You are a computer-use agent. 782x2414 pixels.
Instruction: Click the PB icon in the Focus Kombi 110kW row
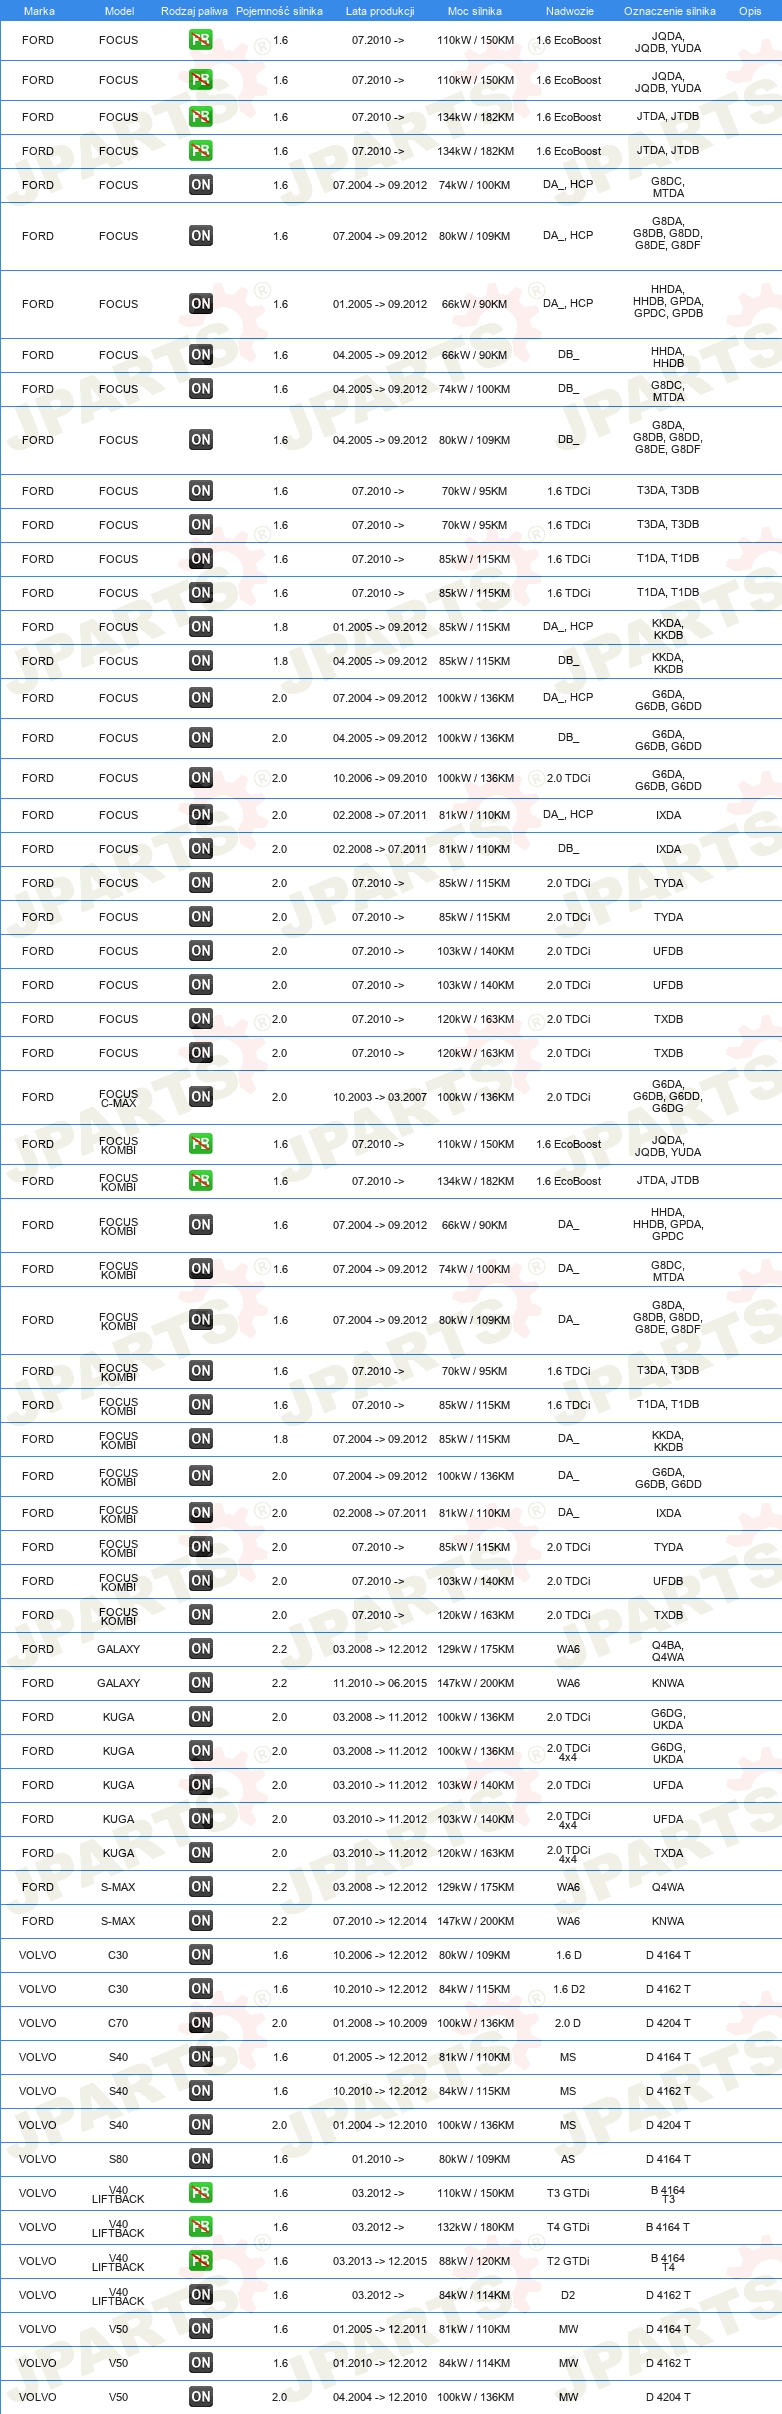pos(200,1144)
